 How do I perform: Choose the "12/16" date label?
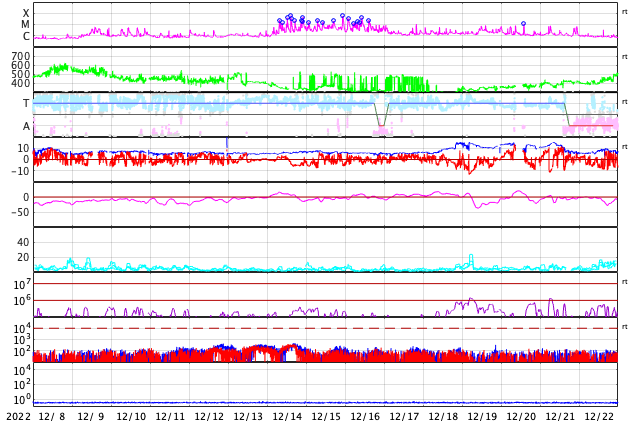(365, 416)
